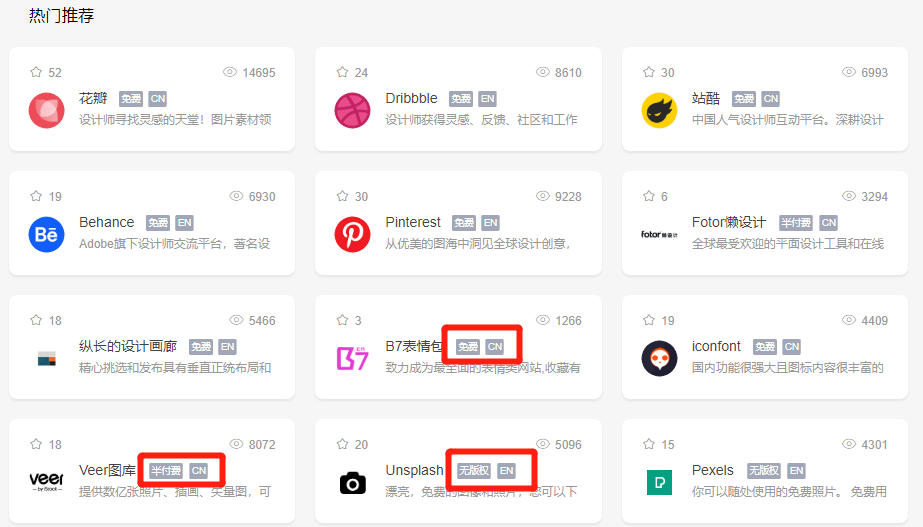Screen dimensions: 923x527
Task: Open the Pinterest red logo
Action: coord(353,234)
